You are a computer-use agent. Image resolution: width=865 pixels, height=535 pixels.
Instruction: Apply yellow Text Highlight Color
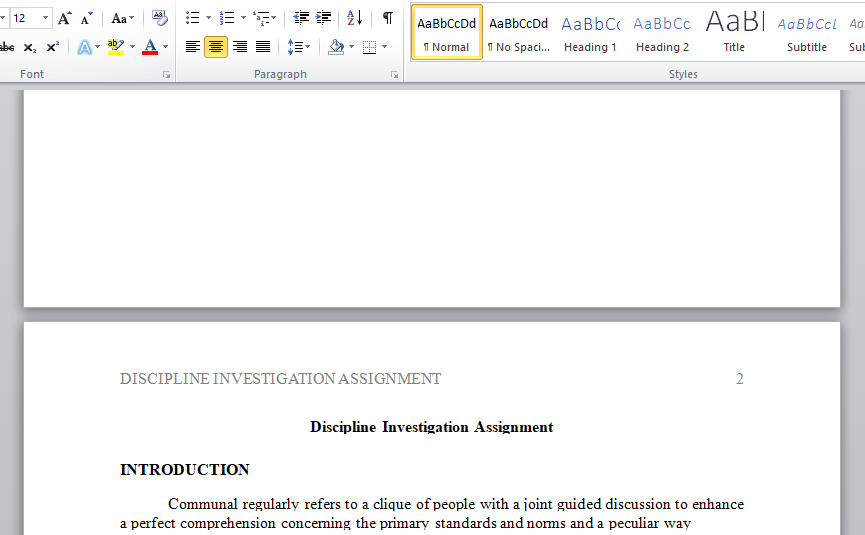116,47
